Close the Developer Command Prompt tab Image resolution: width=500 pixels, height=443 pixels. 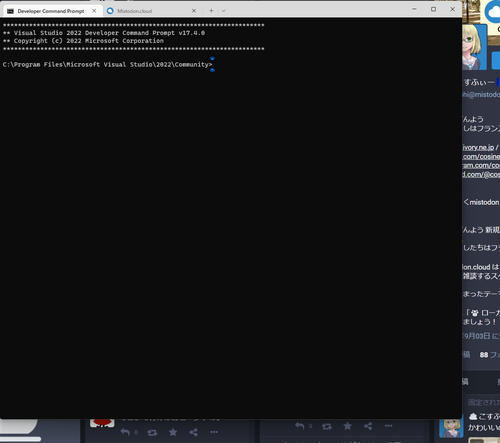pos(94,11)
